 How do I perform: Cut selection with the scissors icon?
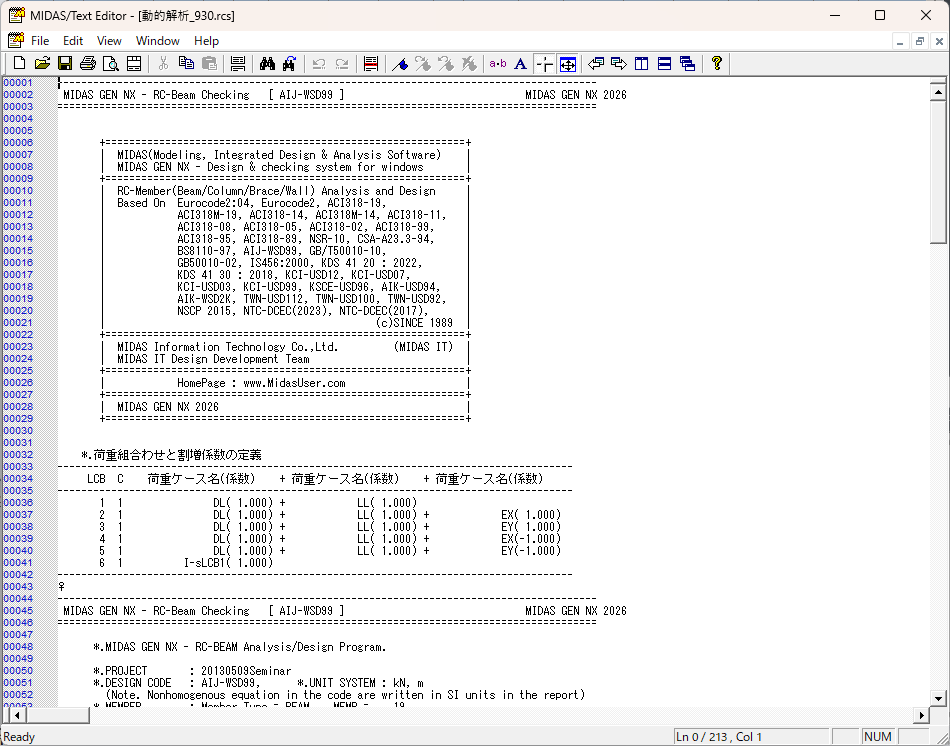click(163, 64)
